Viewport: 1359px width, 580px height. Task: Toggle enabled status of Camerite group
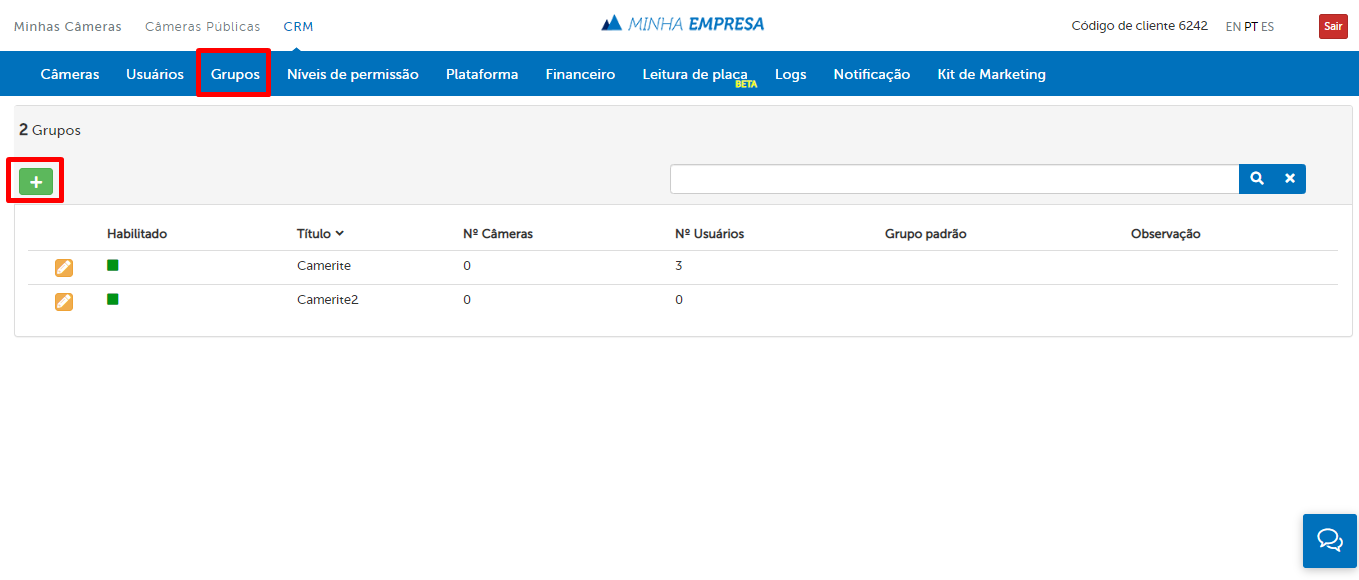(113, 265)
